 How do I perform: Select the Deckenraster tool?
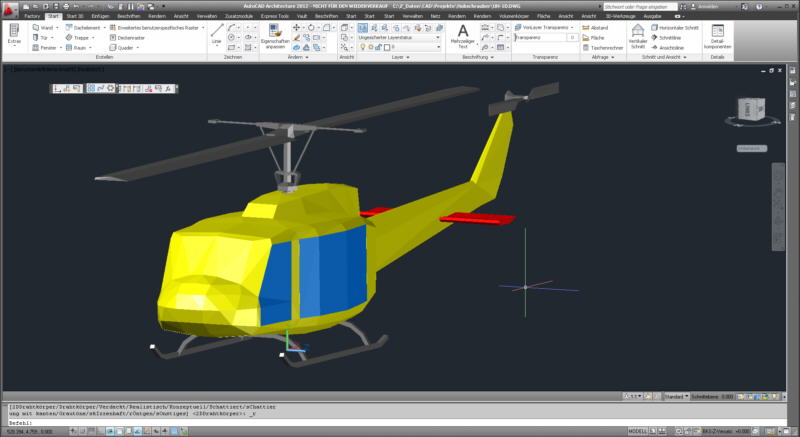[x=127, y=38]
